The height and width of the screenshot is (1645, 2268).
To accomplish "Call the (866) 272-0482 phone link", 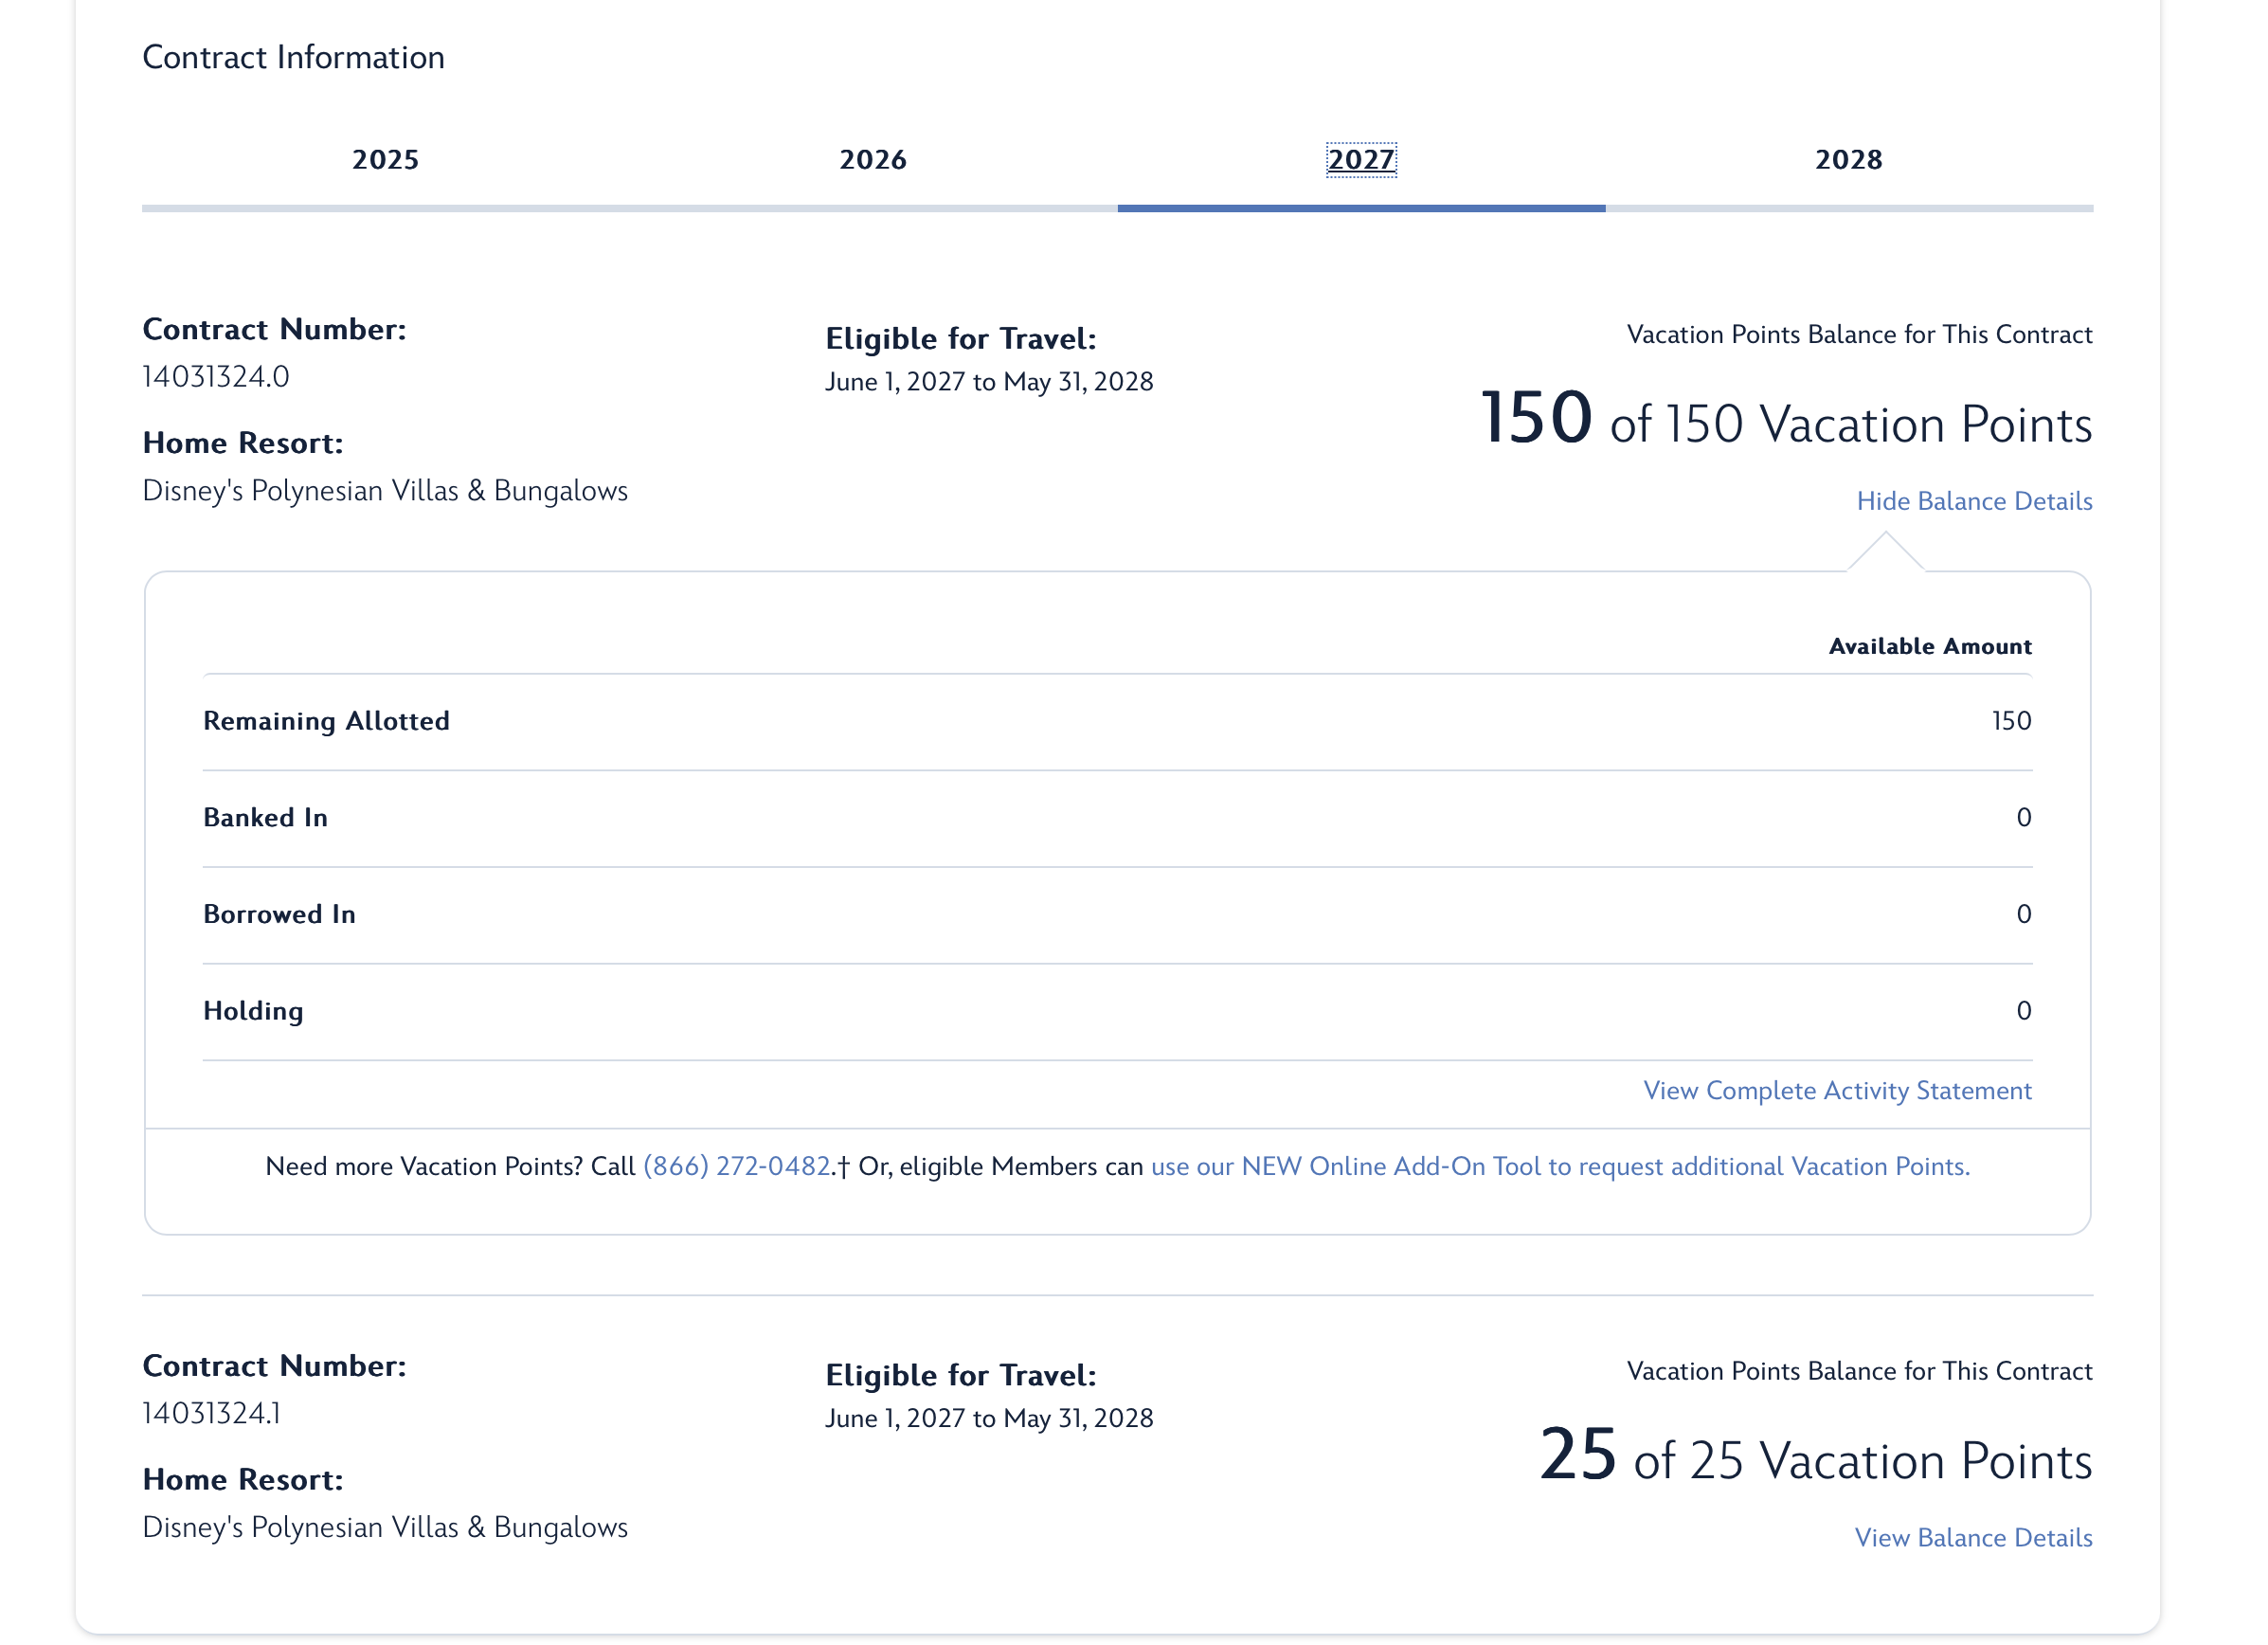I will coord(736,1166).
